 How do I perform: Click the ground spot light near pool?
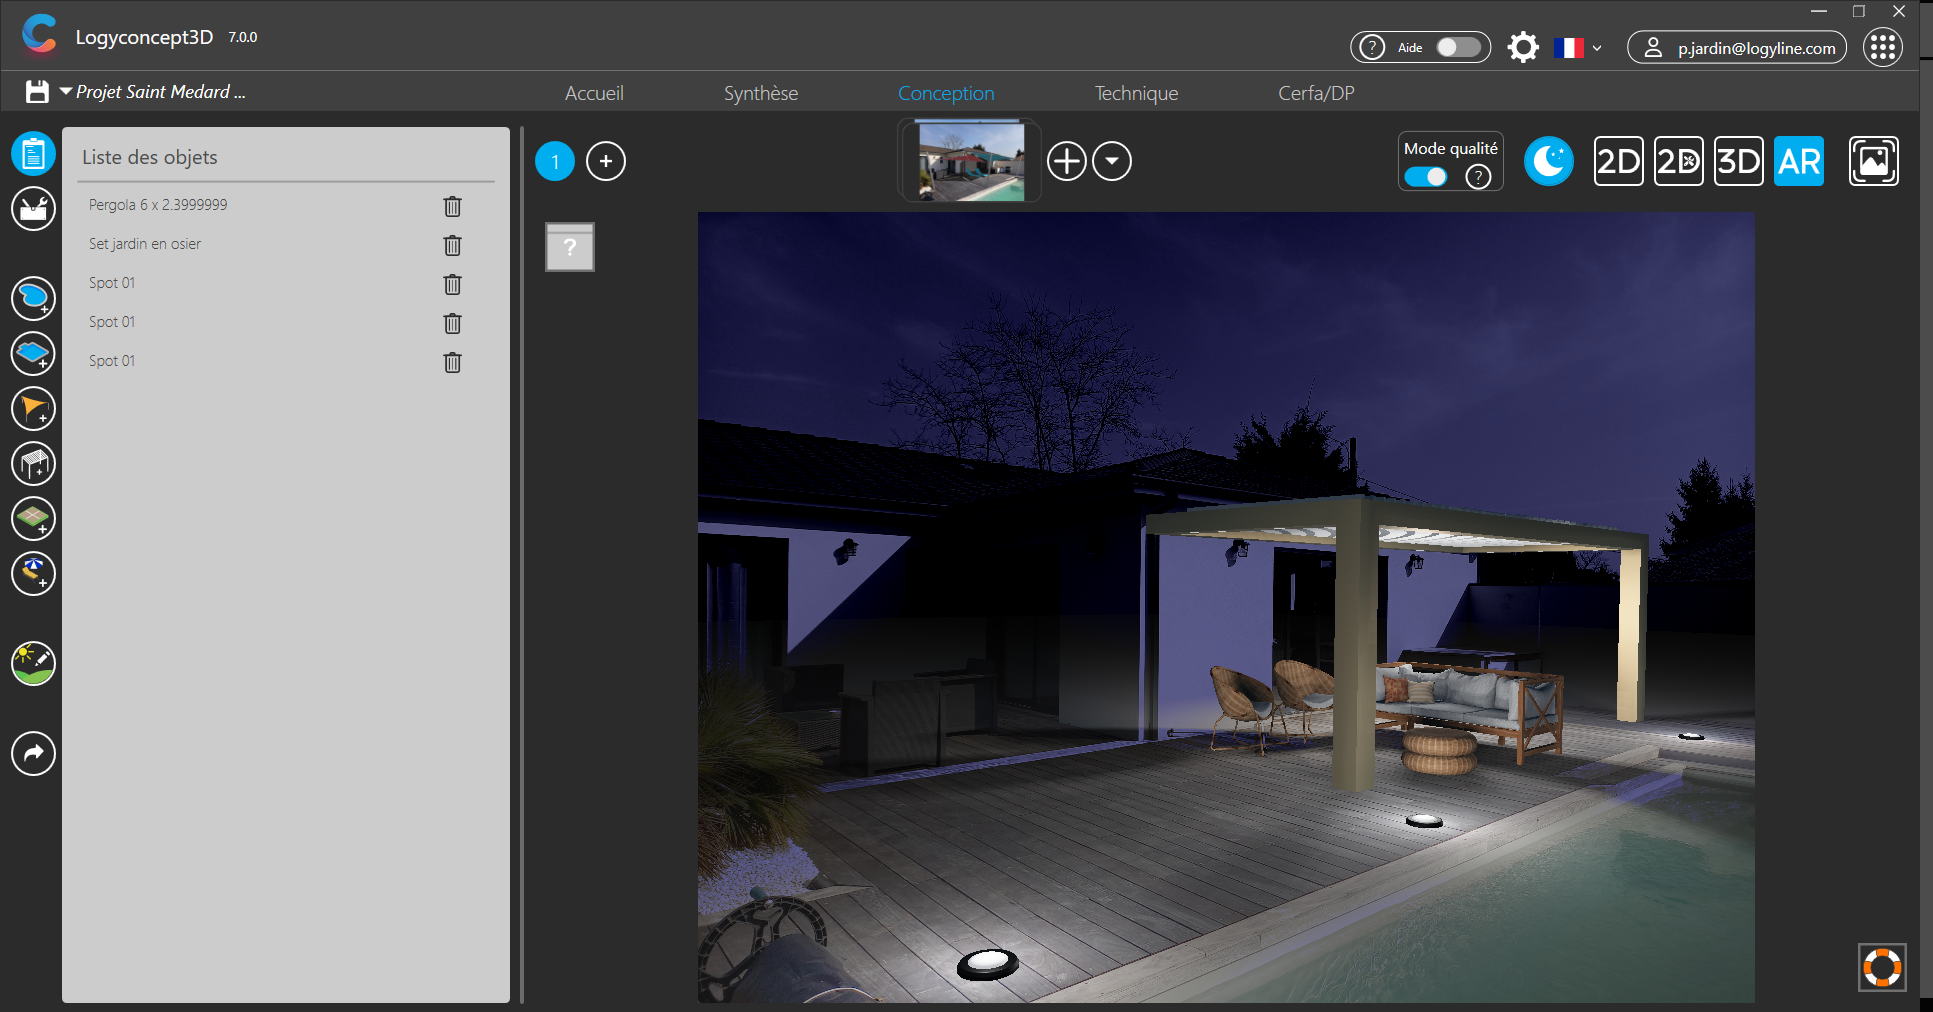coord(1424,821)
